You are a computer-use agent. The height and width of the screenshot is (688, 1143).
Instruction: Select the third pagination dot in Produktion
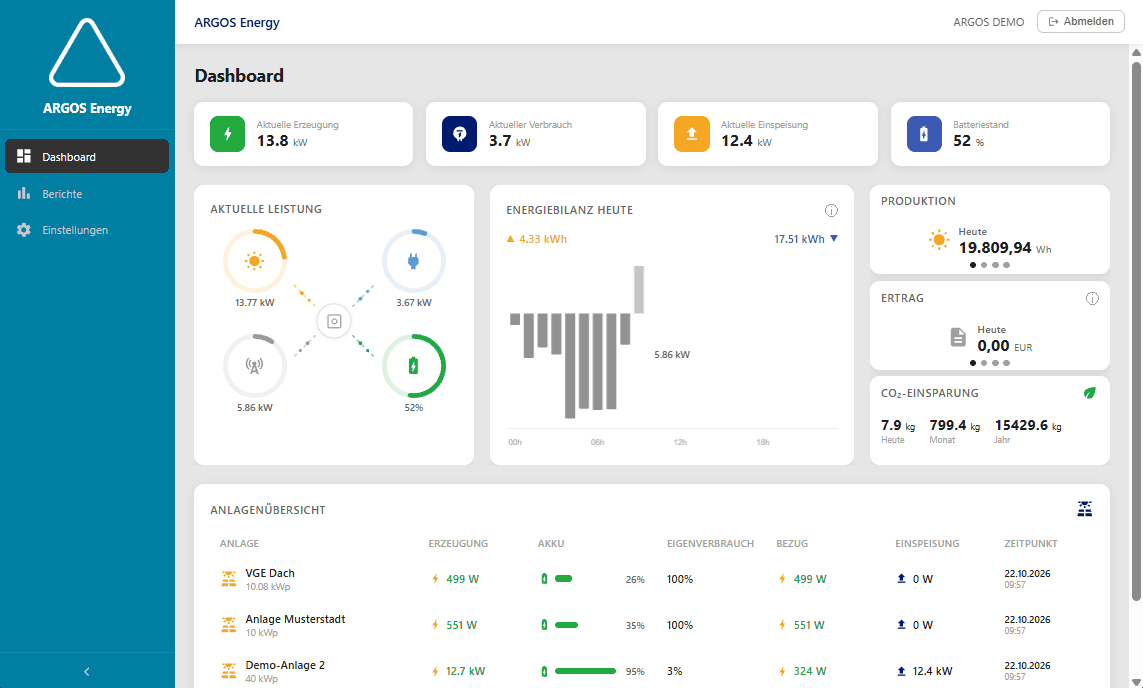(995, 265)
